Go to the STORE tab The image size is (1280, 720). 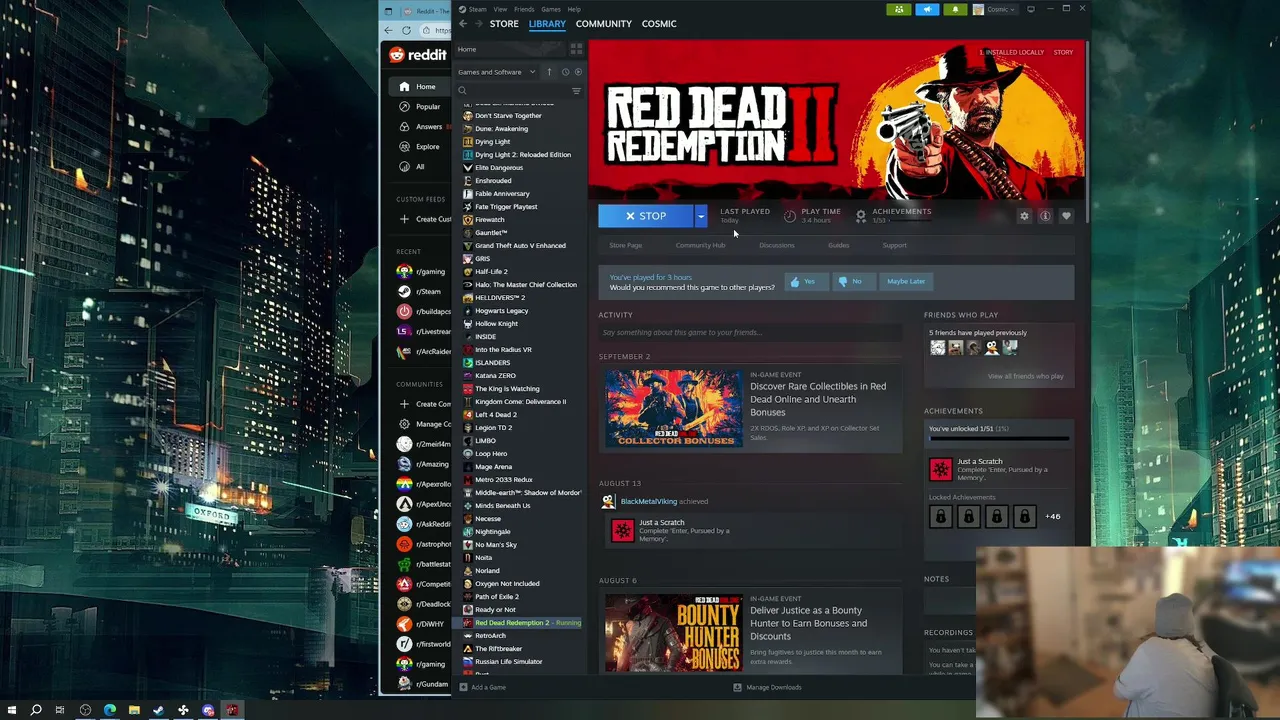click(504, 23)
